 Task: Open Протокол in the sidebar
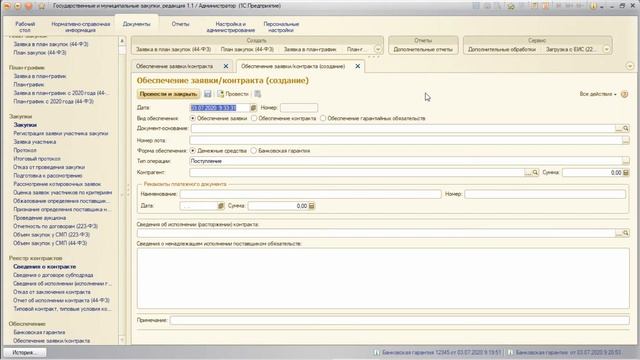(25, 150)
